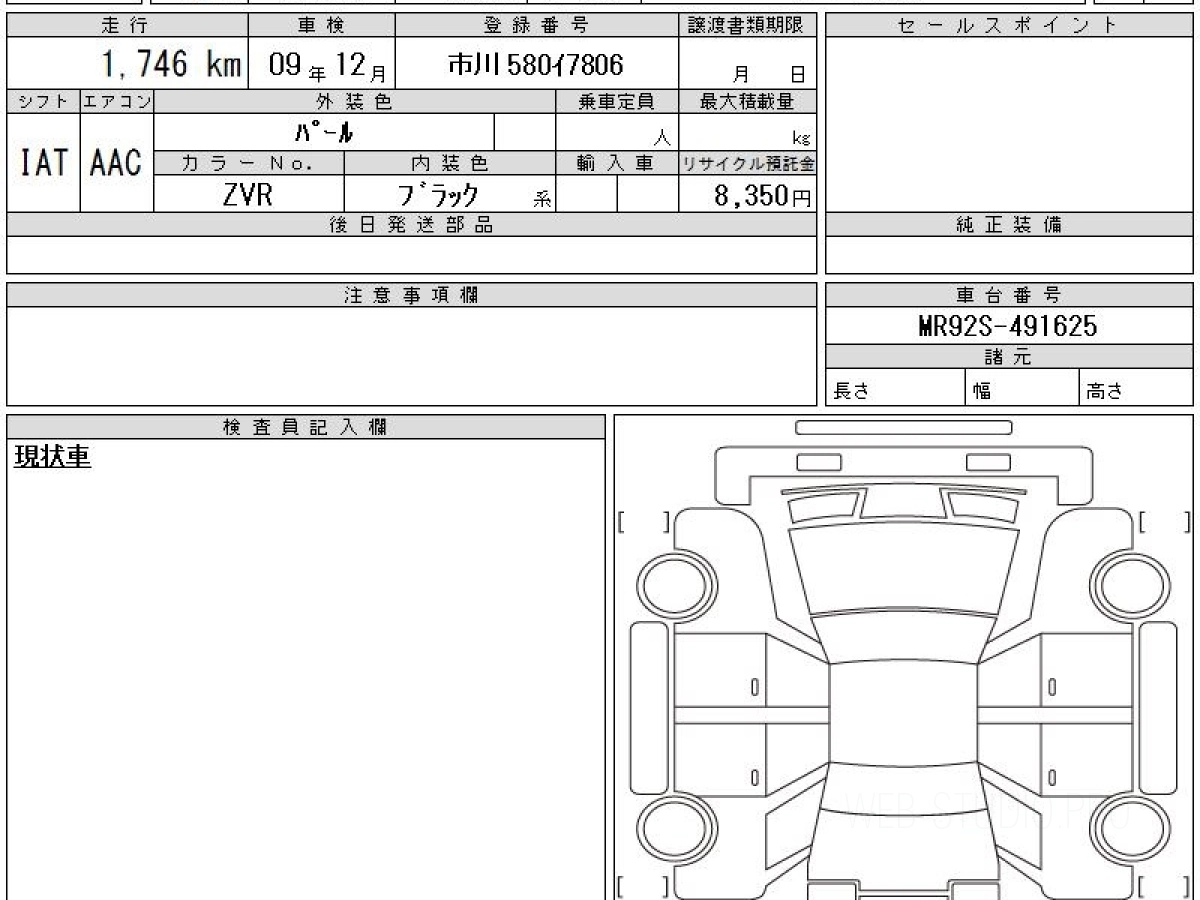Click the シフト label
The image size is (1200, 900).
tap(43, 101)
